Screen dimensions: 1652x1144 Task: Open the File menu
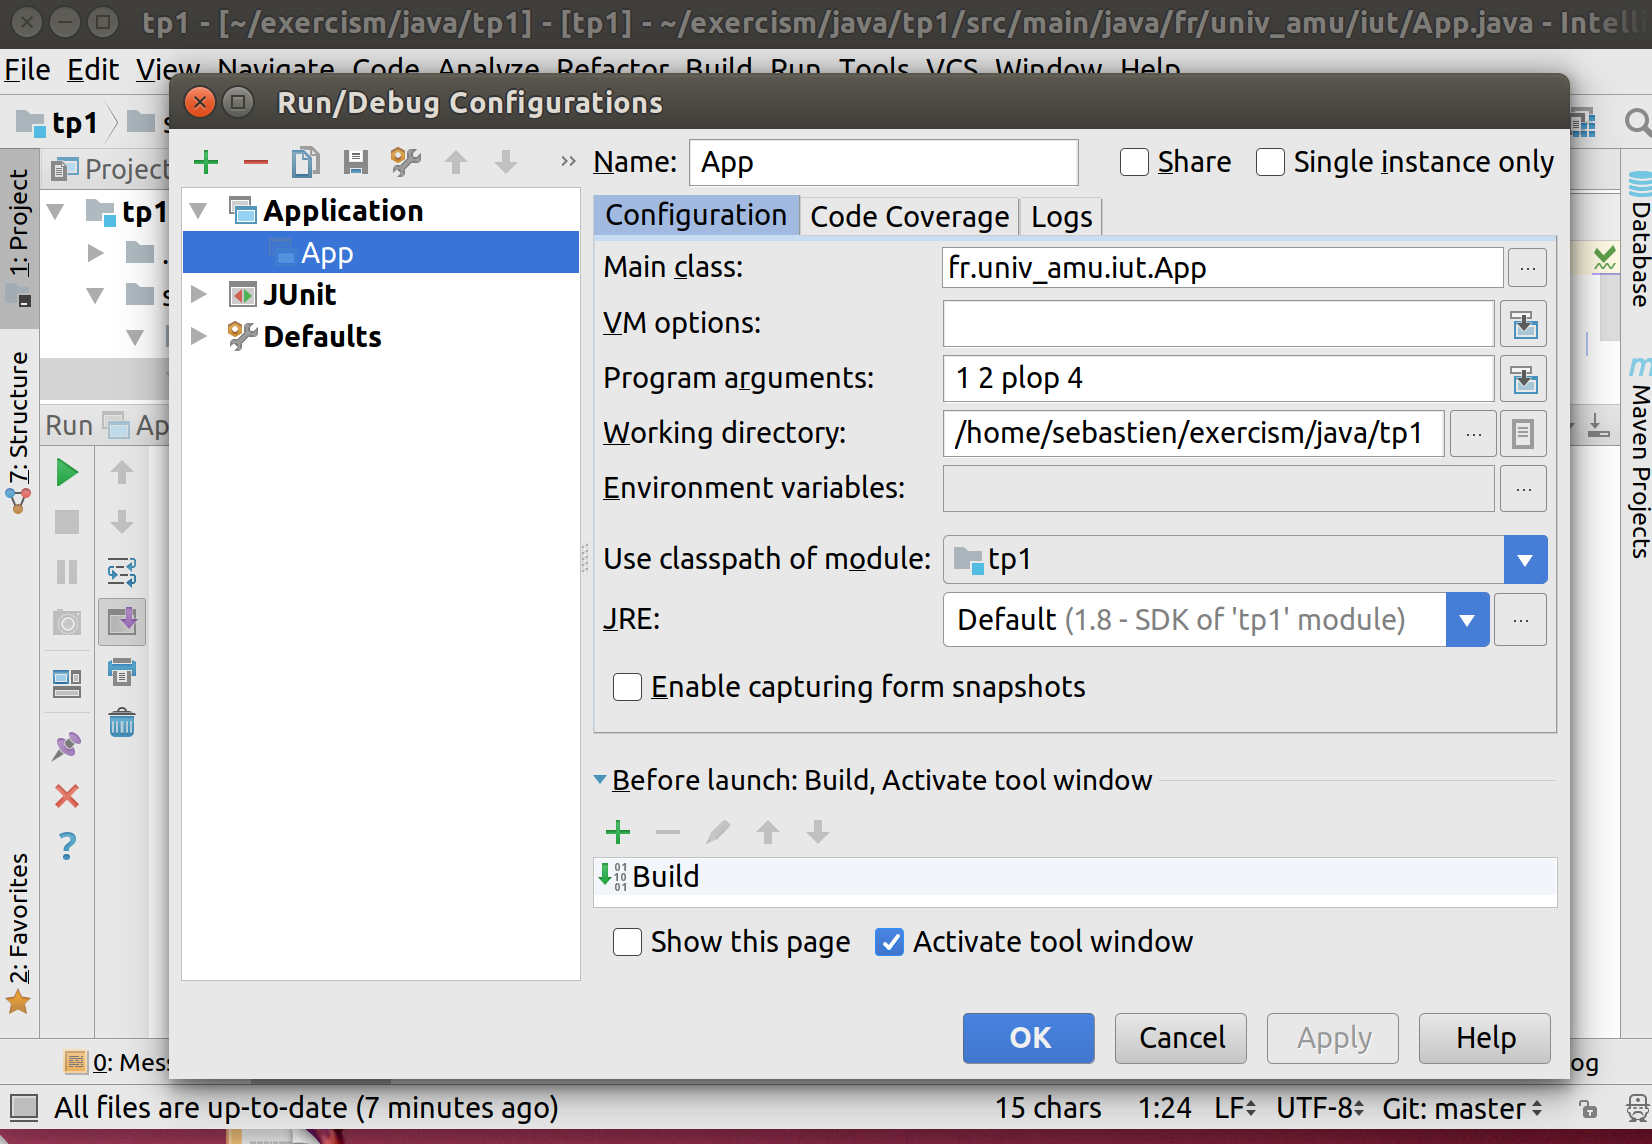27,69
